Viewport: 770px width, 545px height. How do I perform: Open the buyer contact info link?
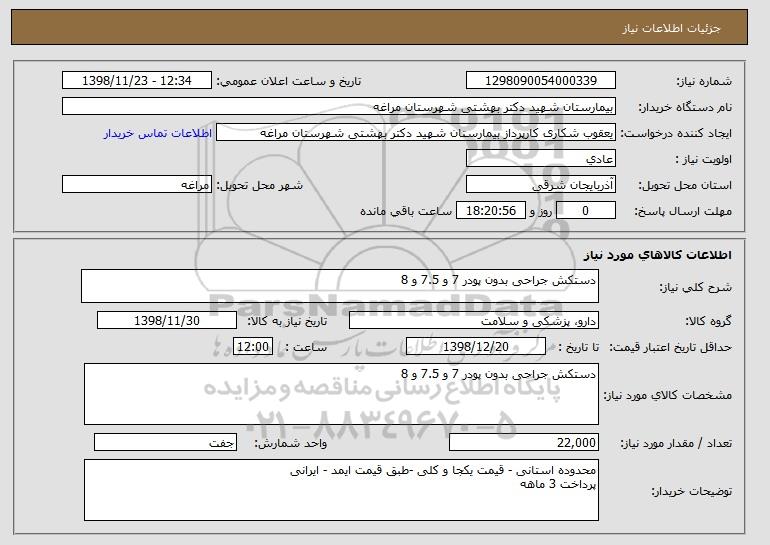(158, 134)
